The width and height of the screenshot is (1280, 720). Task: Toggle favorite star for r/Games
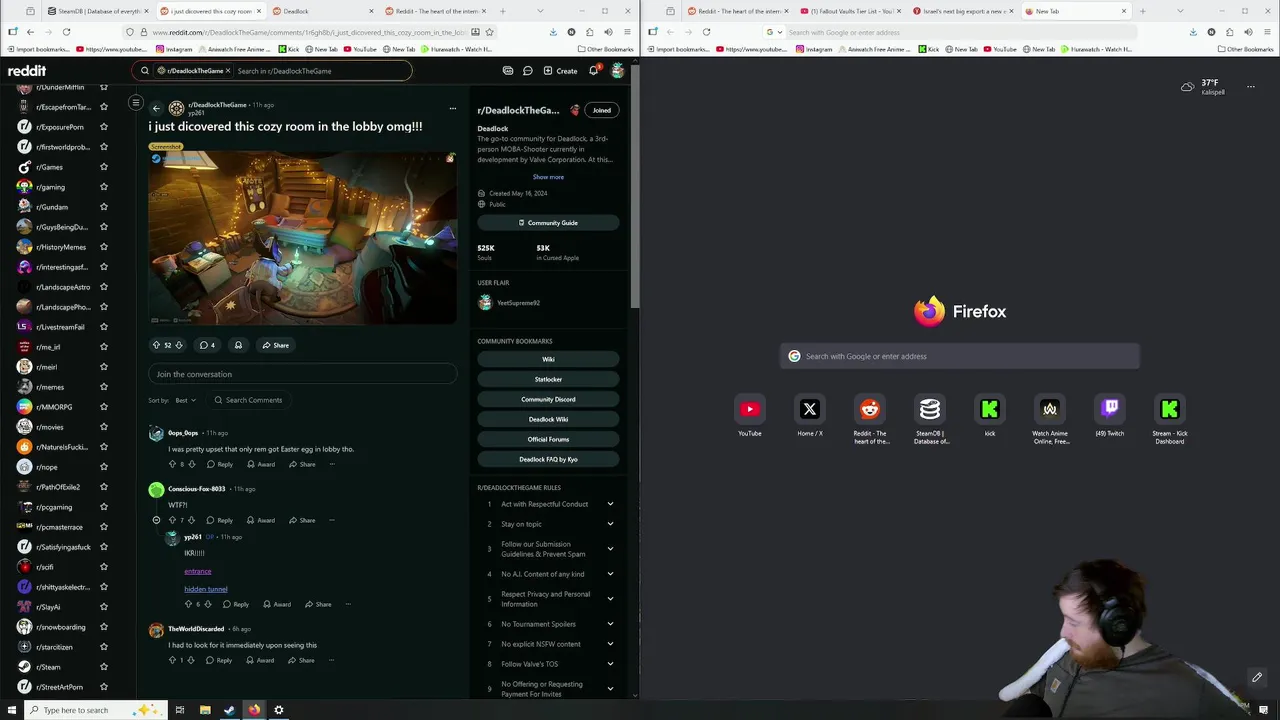pos(103,167)
